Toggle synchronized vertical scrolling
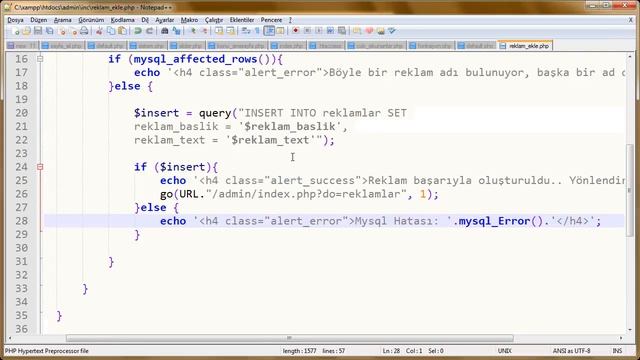Screen dimensions: 640x360 219,31
